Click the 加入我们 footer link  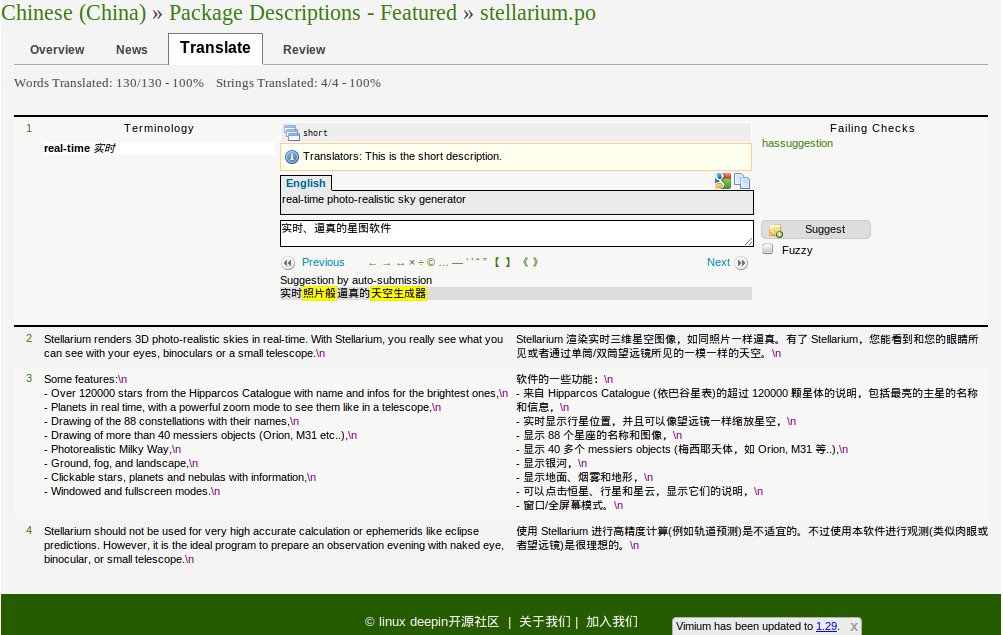[612, 622]
